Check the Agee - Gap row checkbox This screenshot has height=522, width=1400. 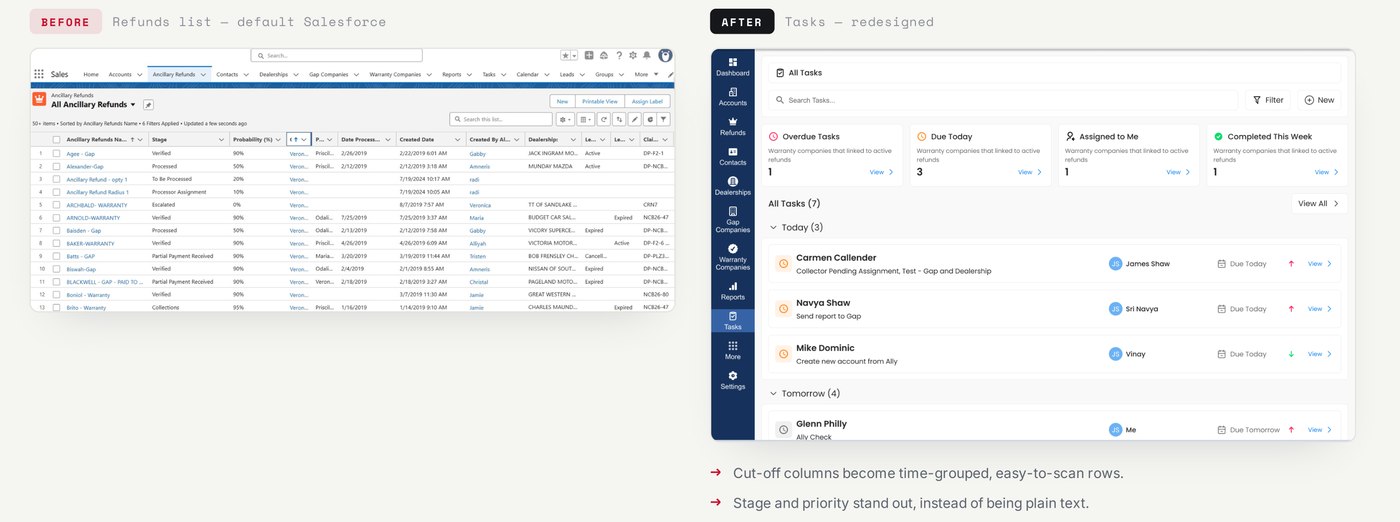tap(56, 154)
